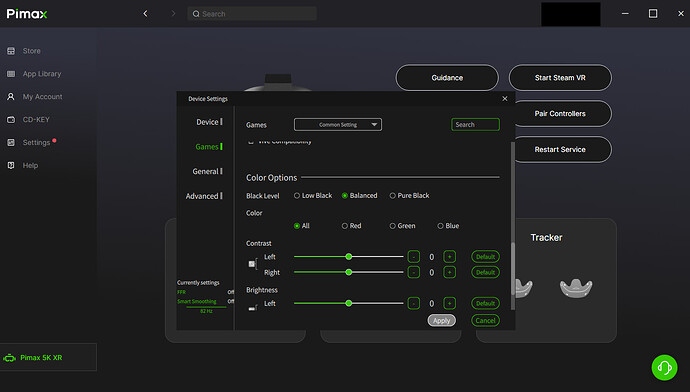Switch to the Games tab
Viewport: 690px width, 392px height.
209,147
